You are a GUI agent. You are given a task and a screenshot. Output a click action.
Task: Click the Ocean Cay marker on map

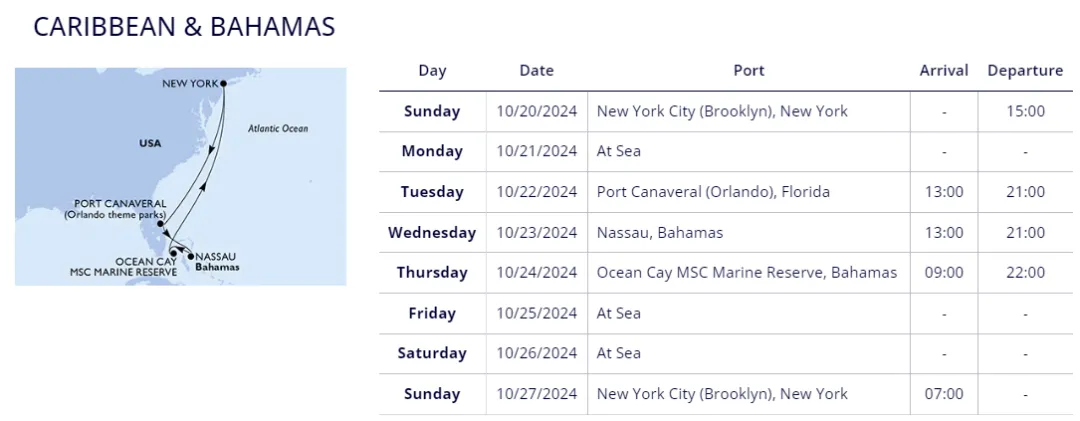click(174, 254)
